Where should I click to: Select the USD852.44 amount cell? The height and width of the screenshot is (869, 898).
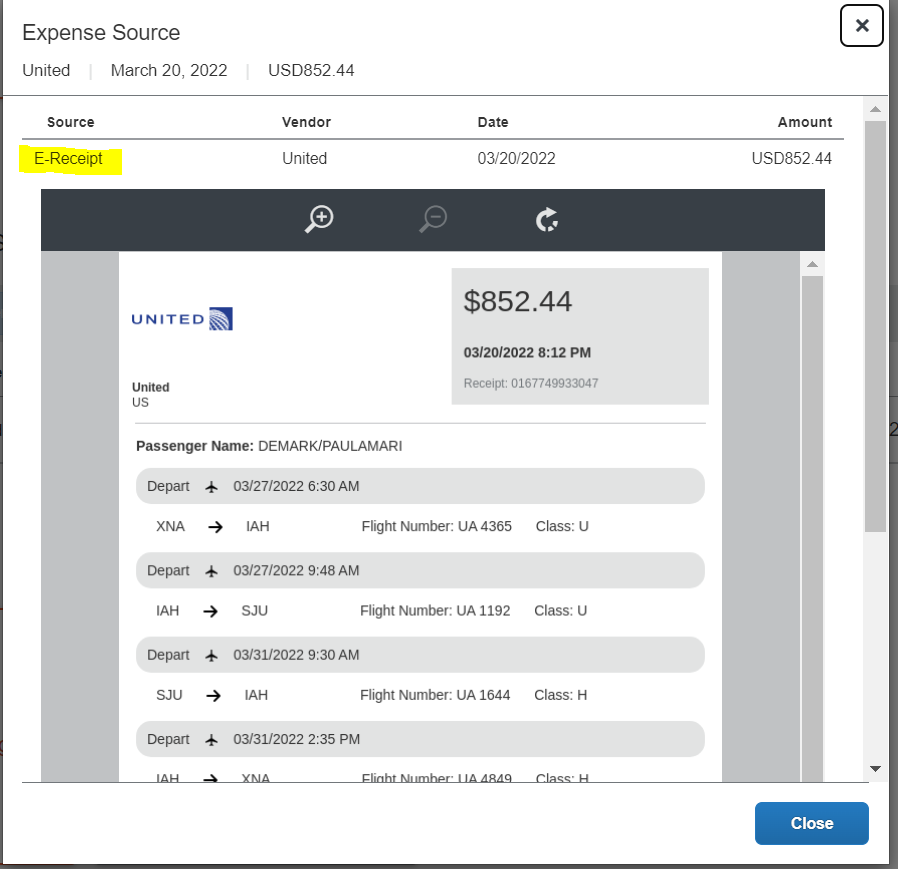coord(791,159)
